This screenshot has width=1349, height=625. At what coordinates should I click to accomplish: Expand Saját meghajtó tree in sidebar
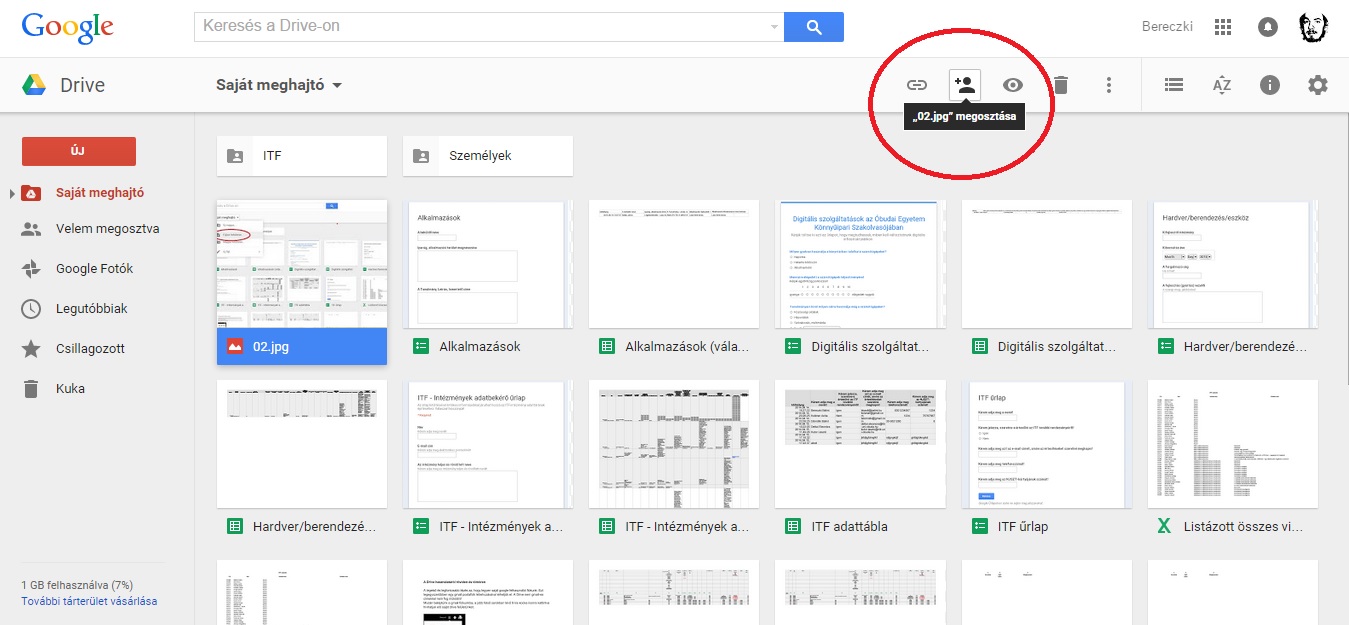[12, 193]
